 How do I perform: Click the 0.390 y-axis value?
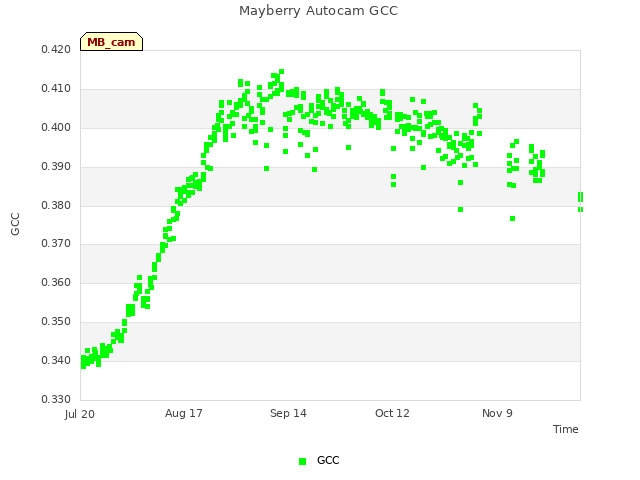(56, 167)
